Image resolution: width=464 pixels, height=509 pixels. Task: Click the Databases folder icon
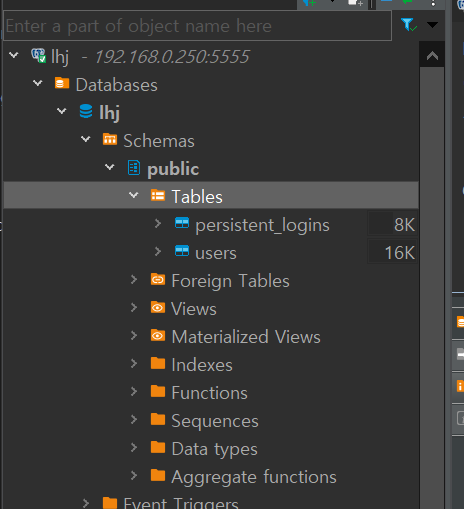(x=62, y=83)
